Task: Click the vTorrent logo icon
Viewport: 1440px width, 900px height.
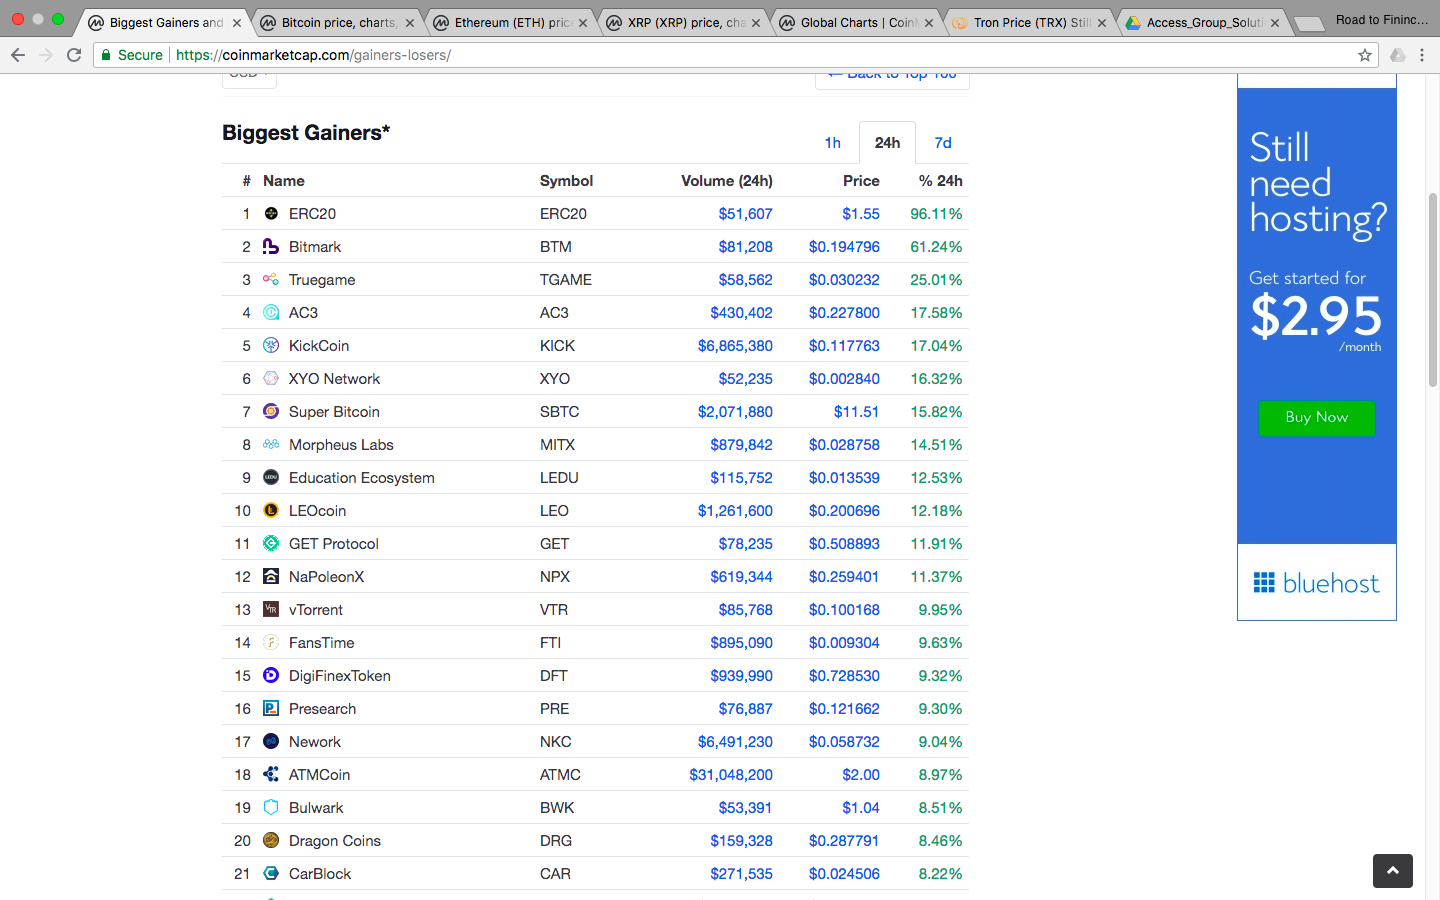Action: [271, 609]
